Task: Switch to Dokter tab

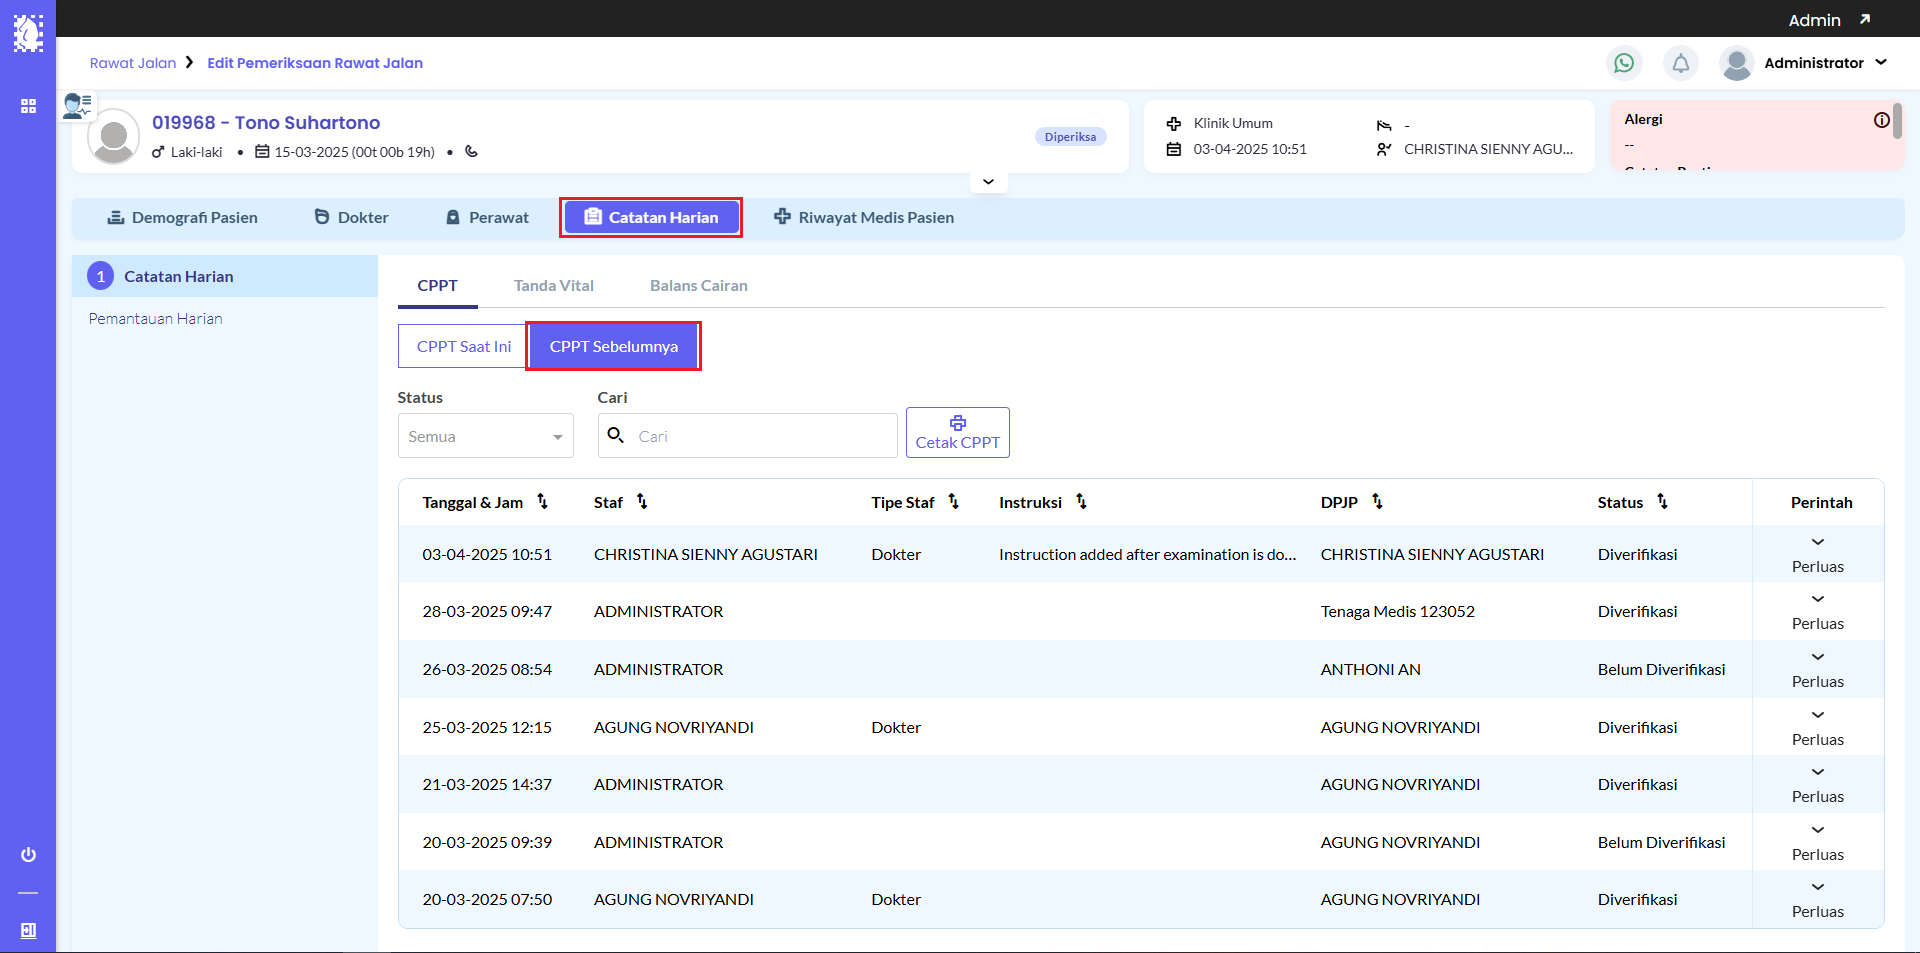Action: pyautogui.click(x=351, y=218)
